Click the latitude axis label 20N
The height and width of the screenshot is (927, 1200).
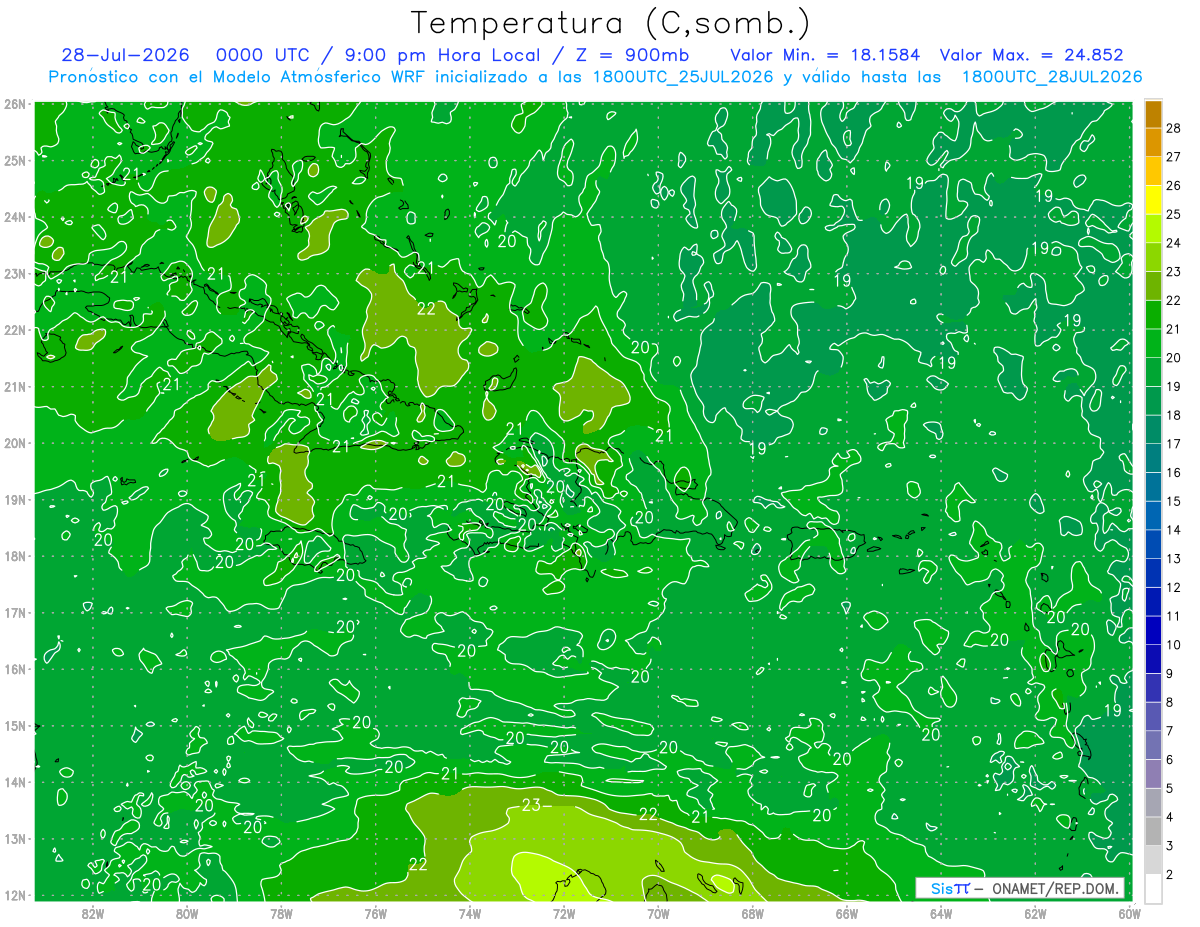tap(15, 443)
